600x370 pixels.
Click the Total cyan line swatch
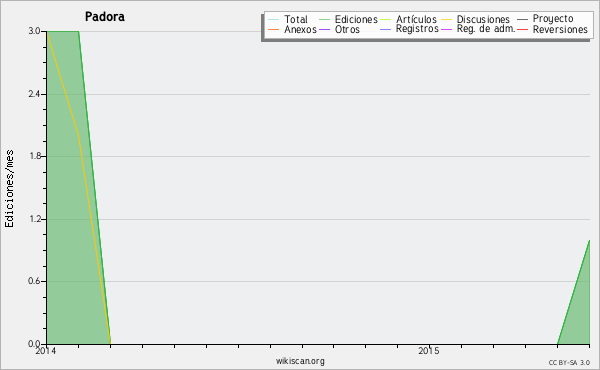pos(274,19)
